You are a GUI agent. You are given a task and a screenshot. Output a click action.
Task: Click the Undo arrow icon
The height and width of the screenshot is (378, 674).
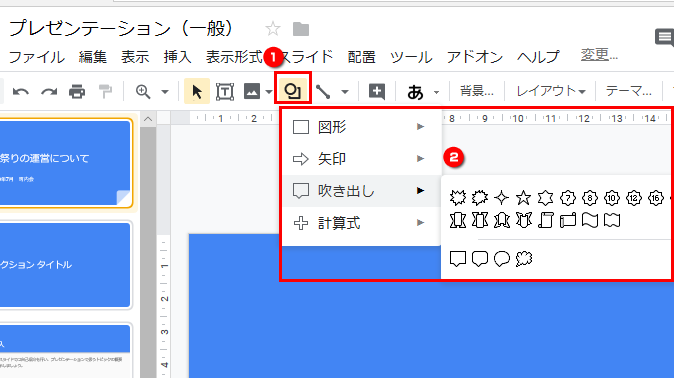pyautogui.click(x=21, y=91)
